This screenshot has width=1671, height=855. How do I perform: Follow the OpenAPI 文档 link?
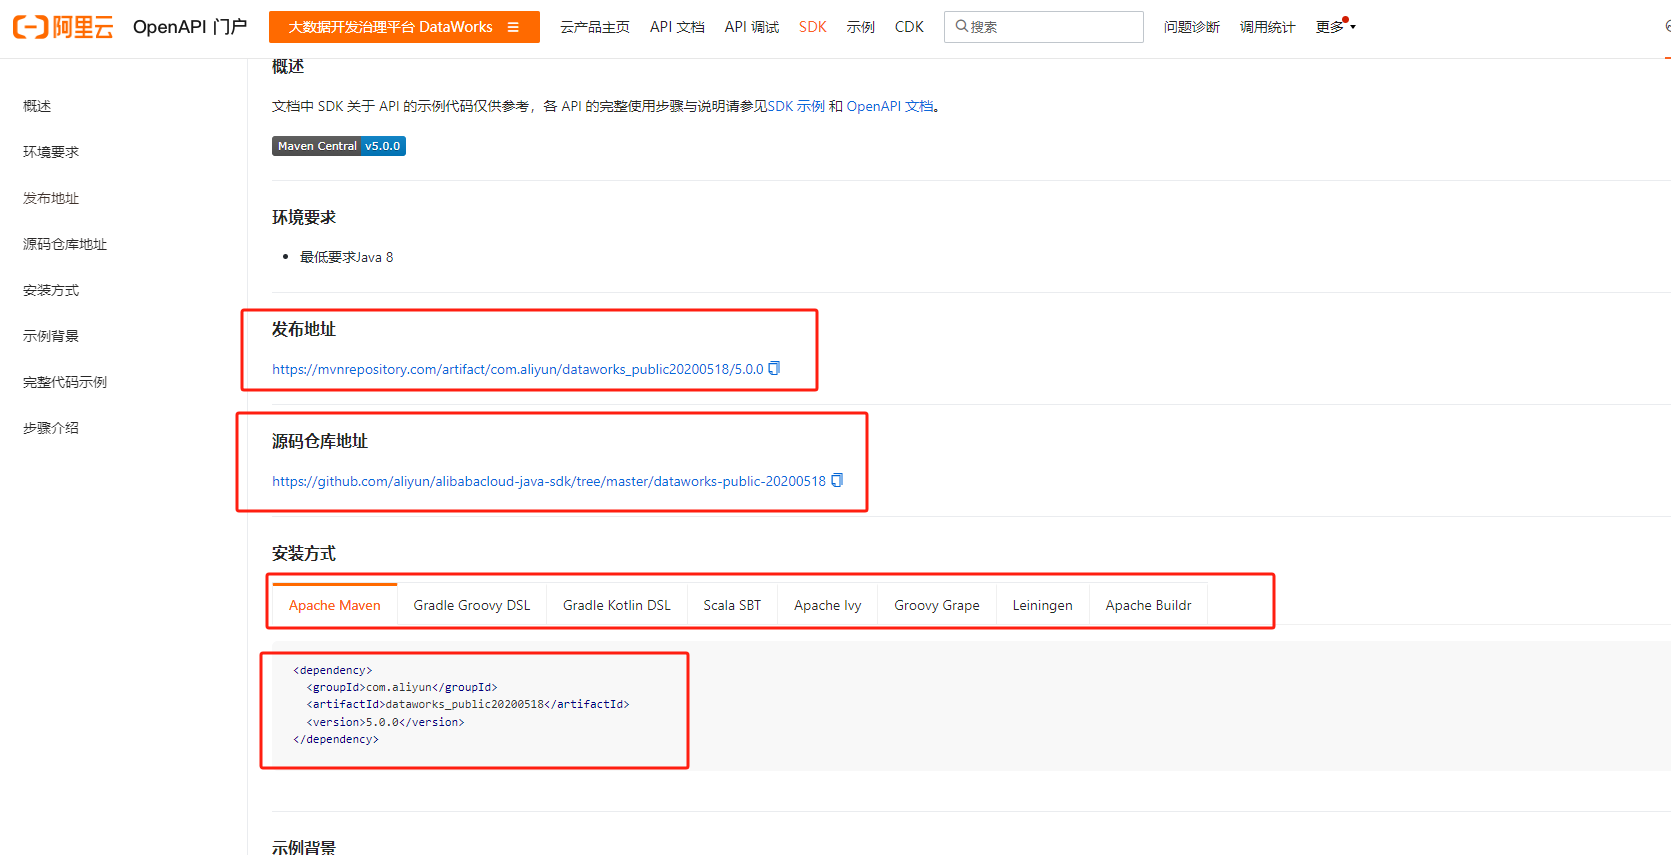[x=890, y=106]
